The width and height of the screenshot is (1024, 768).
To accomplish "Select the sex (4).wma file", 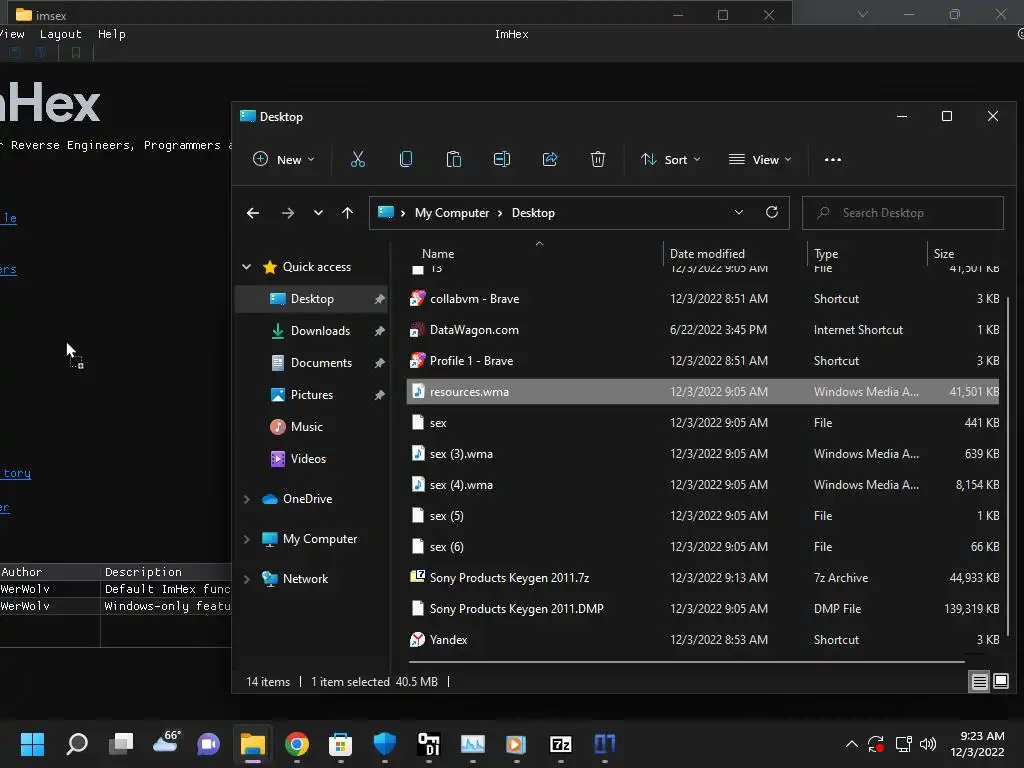I will (703, 485).
